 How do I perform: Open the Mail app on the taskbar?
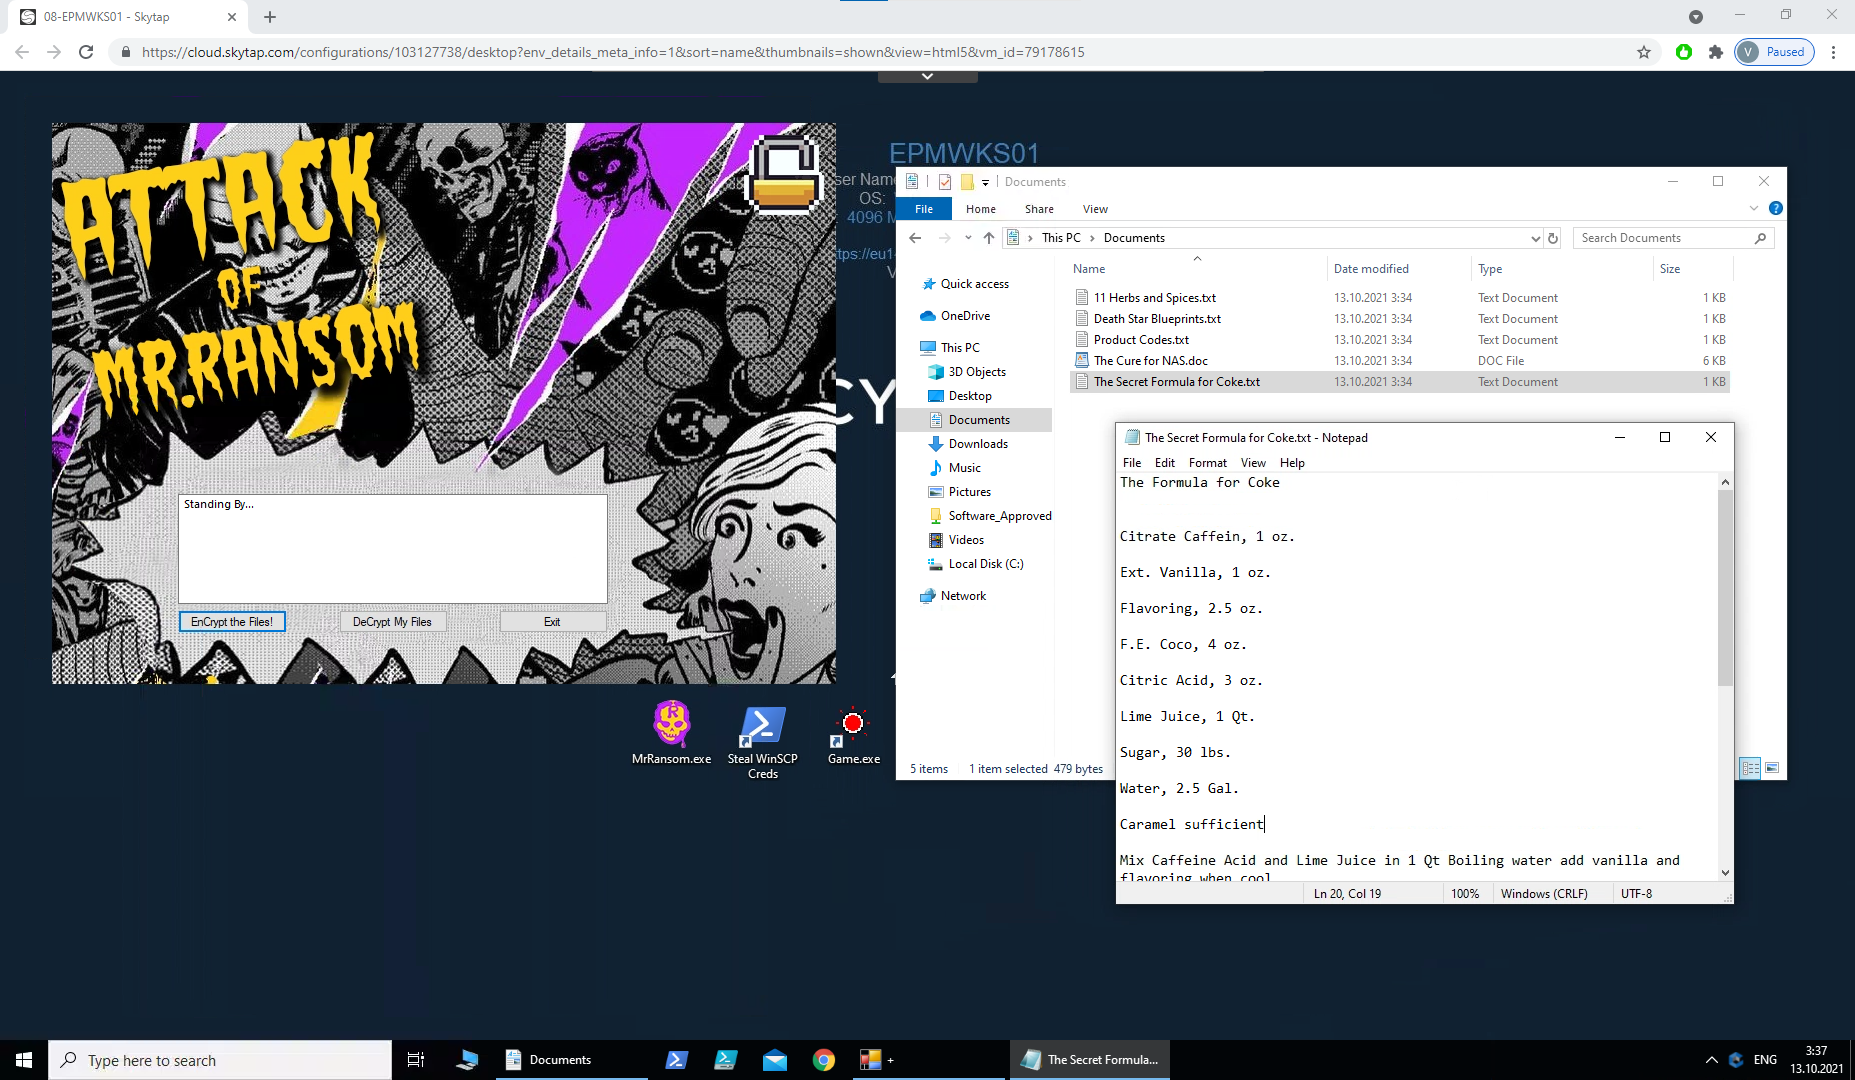point(775,1060)
